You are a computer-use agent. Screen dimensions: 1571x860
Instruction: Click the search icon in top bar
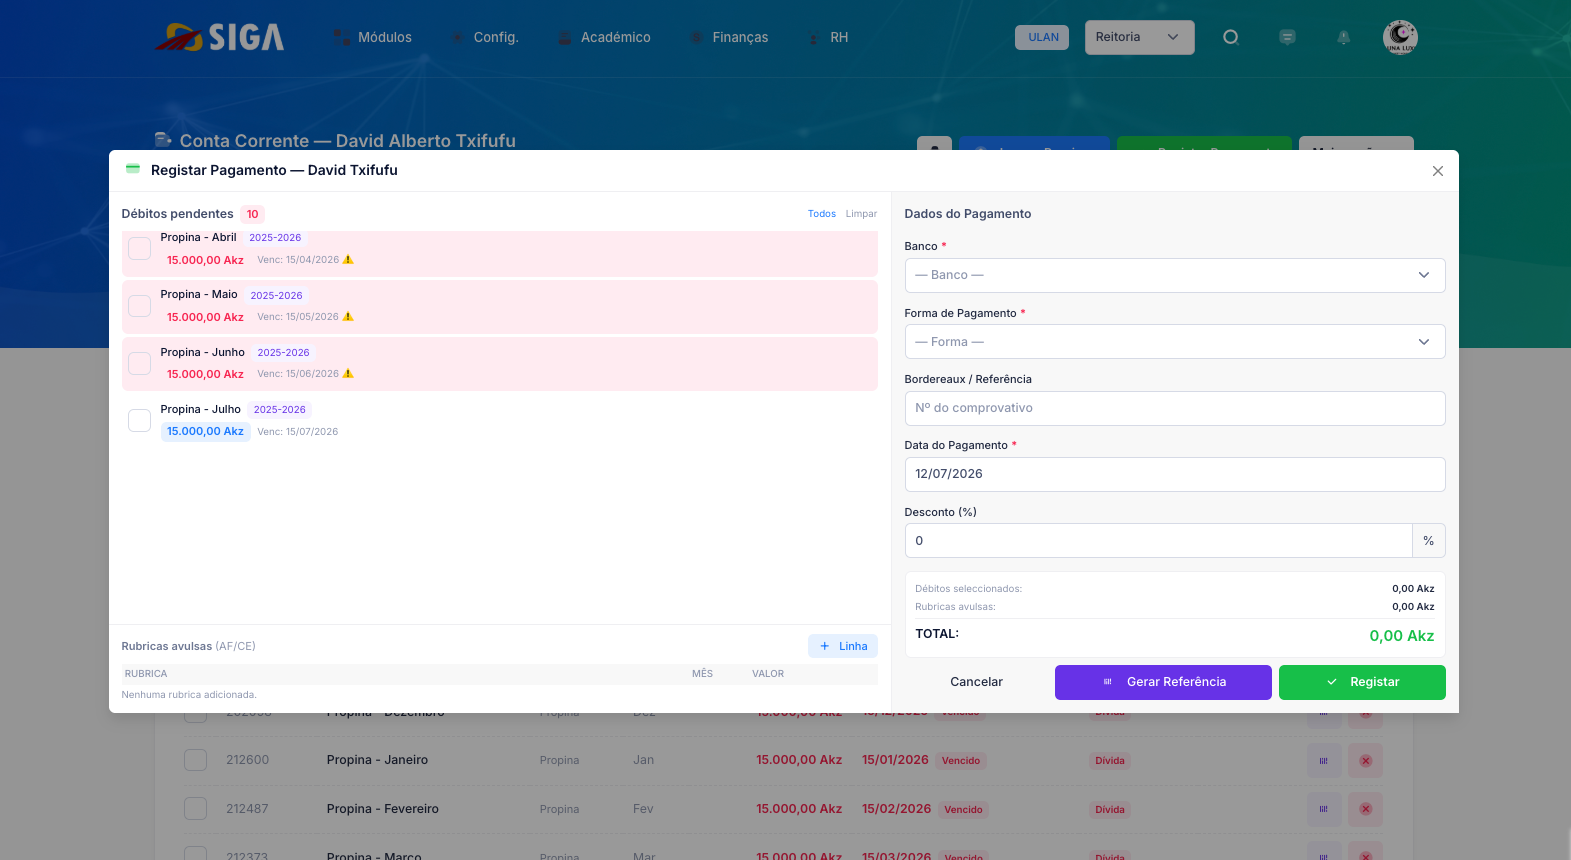pos(1231,37)
